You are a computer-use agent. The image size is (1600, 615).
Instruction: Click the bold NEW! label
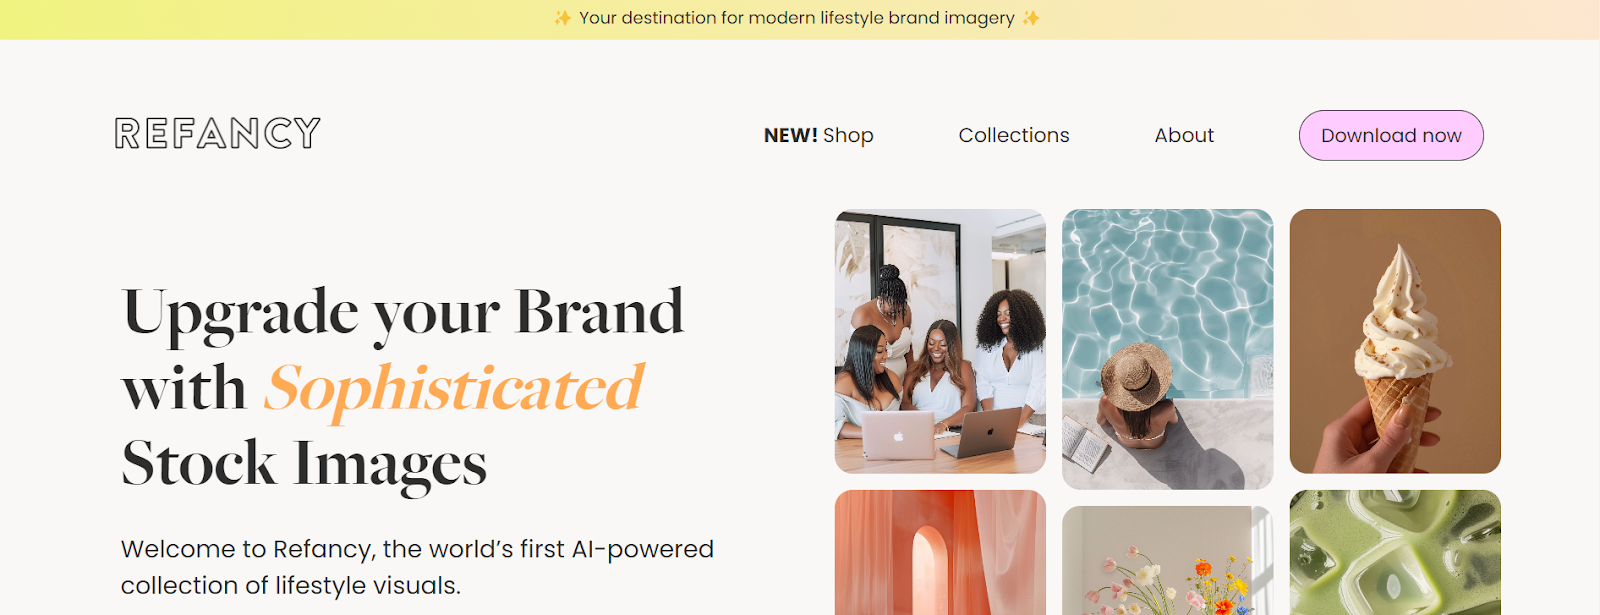(790, 135)
